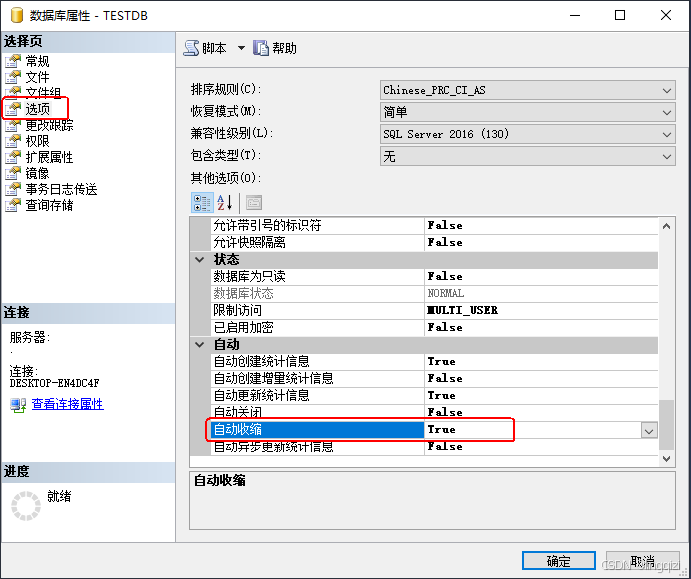
Task: Select the 文件组 page icon
Action: point(13,93)
